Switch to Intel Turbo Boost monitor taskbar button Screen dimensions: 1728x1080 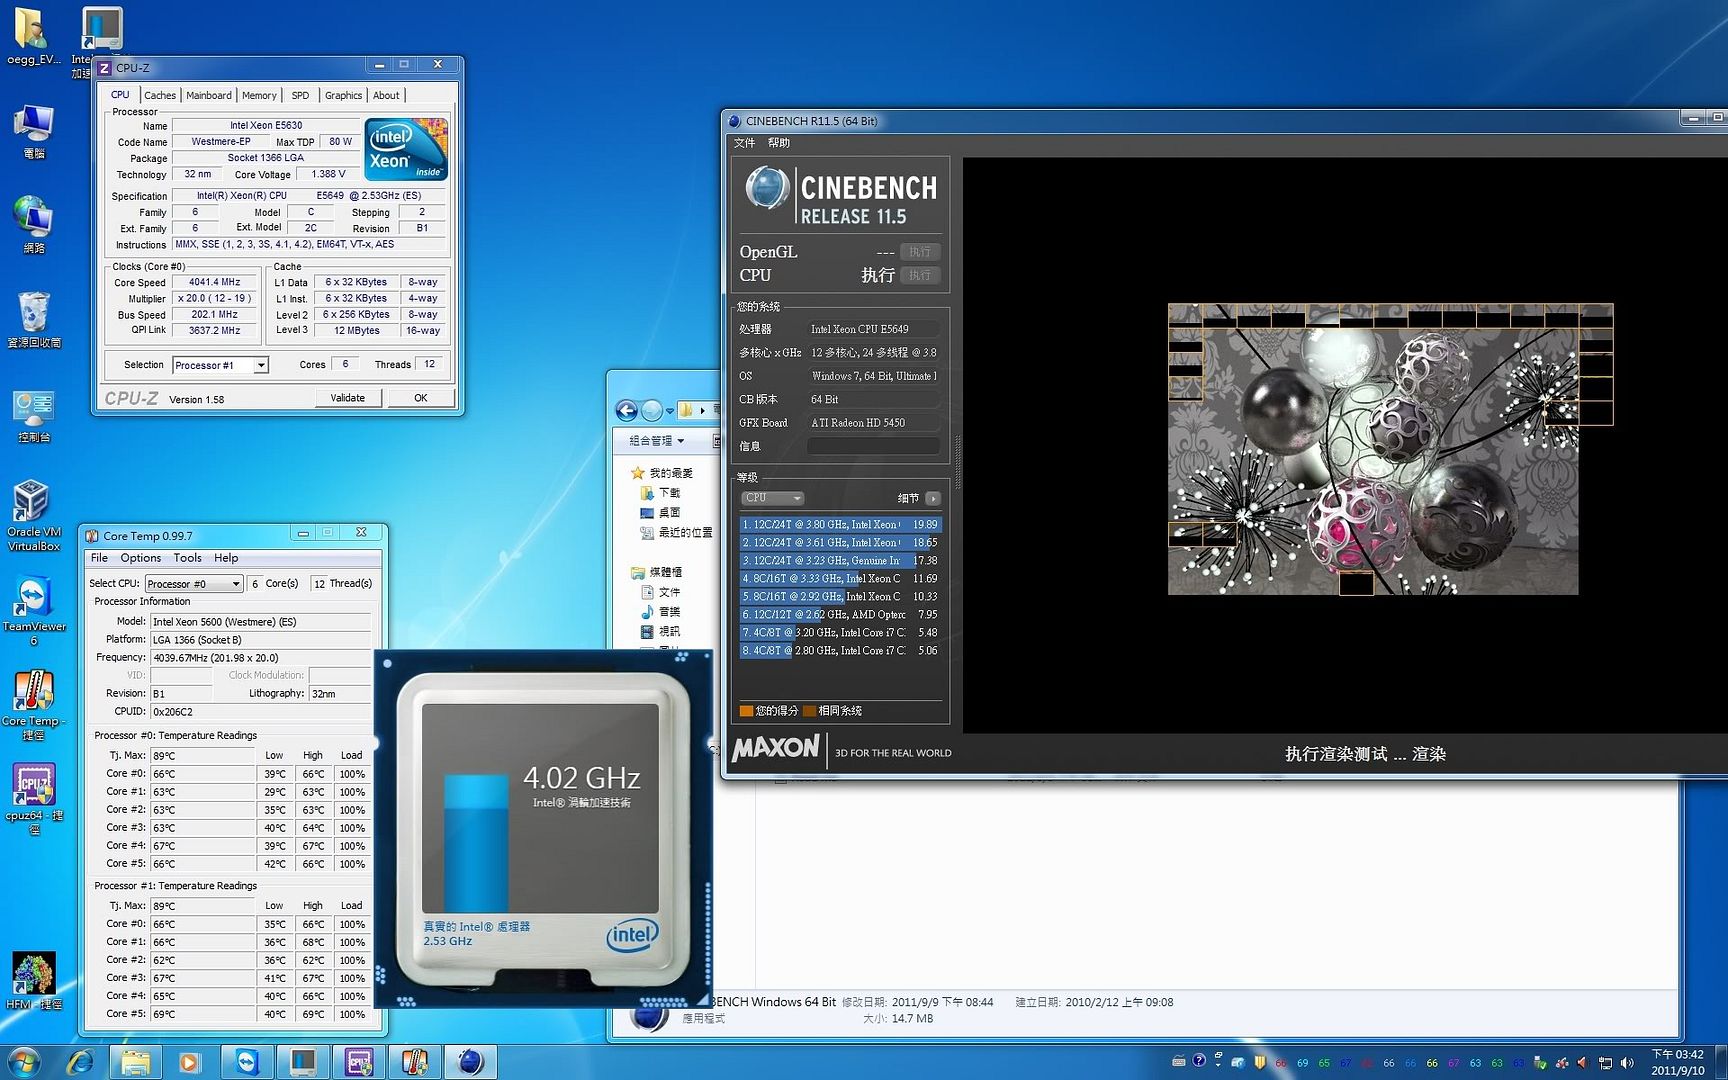pyautogui.click(x=303, y=1061)
